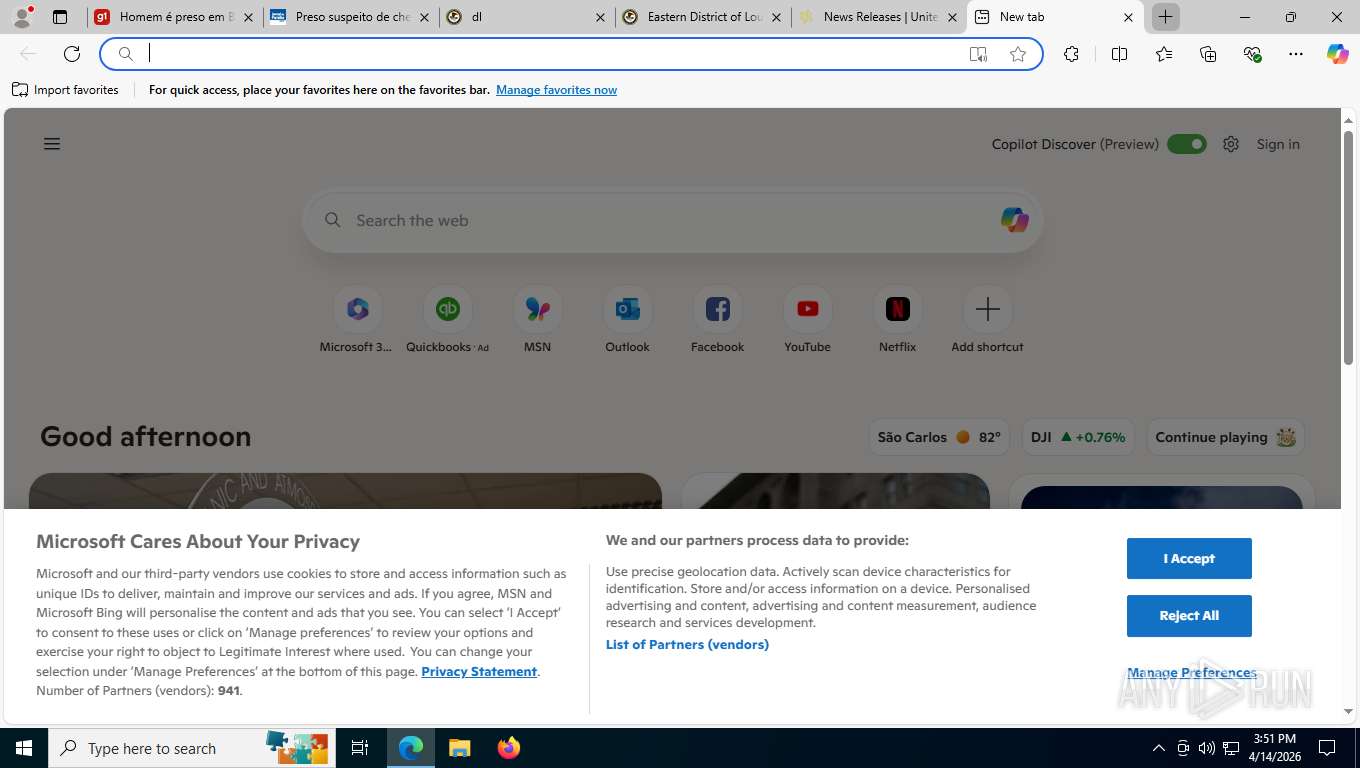Open File Explorer from the taskbar
The image size is (1360, 768).
pyautogui.click(x=459, y=748)
